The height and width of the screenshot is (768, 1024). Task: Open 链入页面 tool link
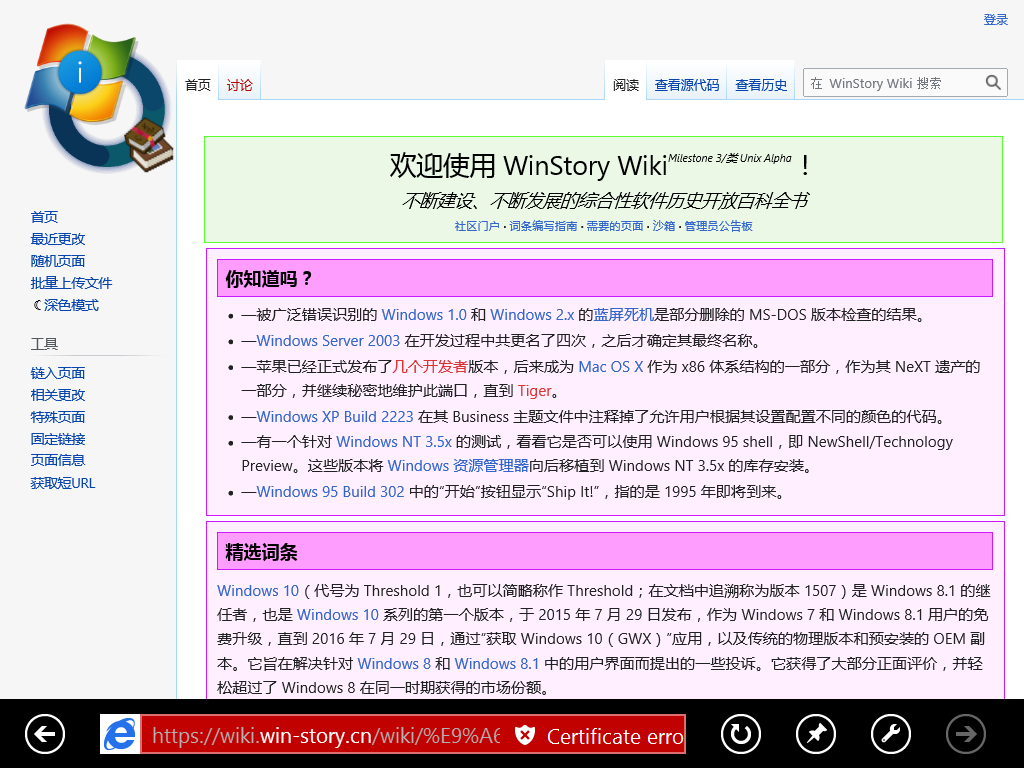57,373
